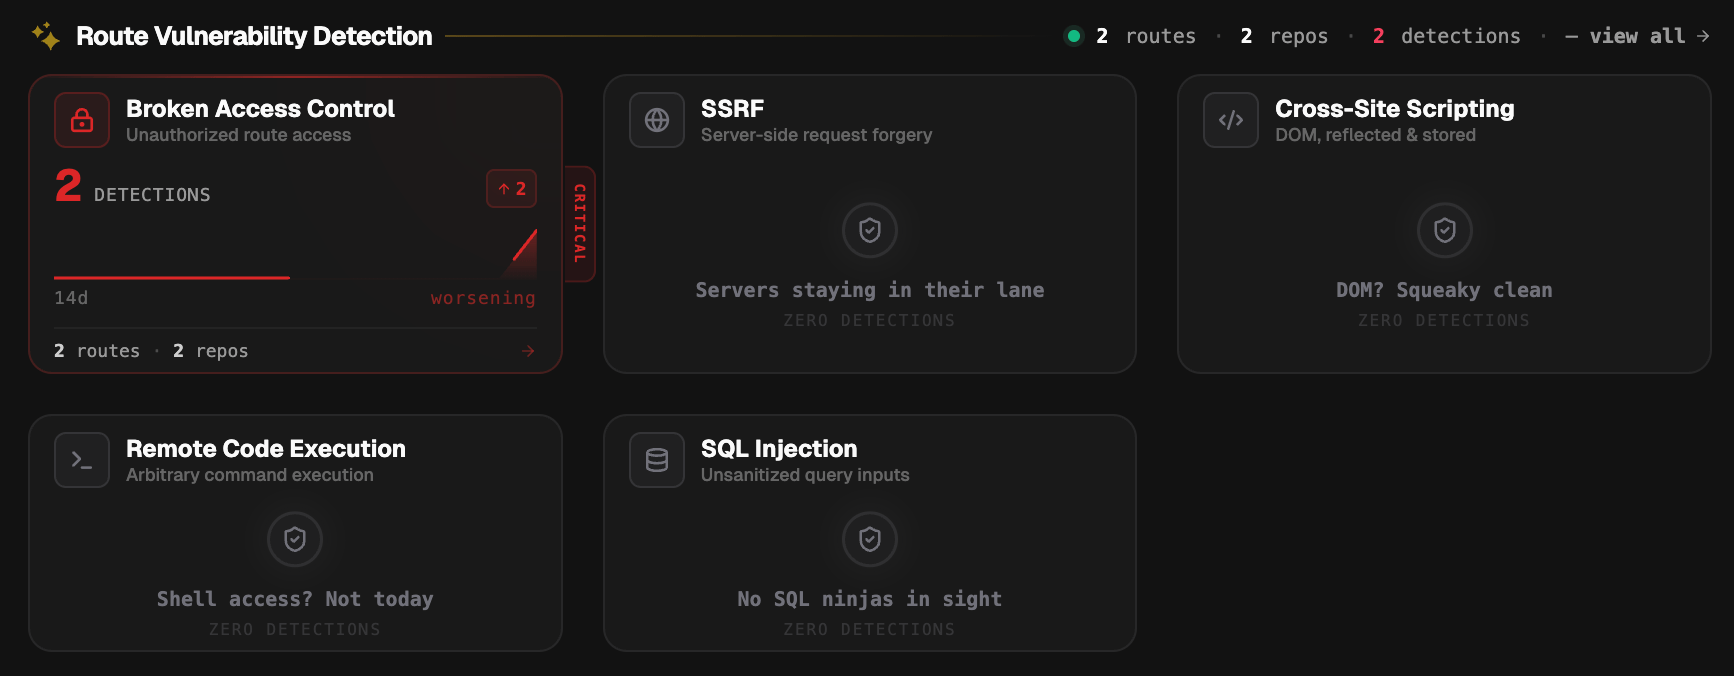1734x676 pixels.
Task: Click the lock icon on Broken Access Control
Action: pyautogui.click(x=82, y=120)
